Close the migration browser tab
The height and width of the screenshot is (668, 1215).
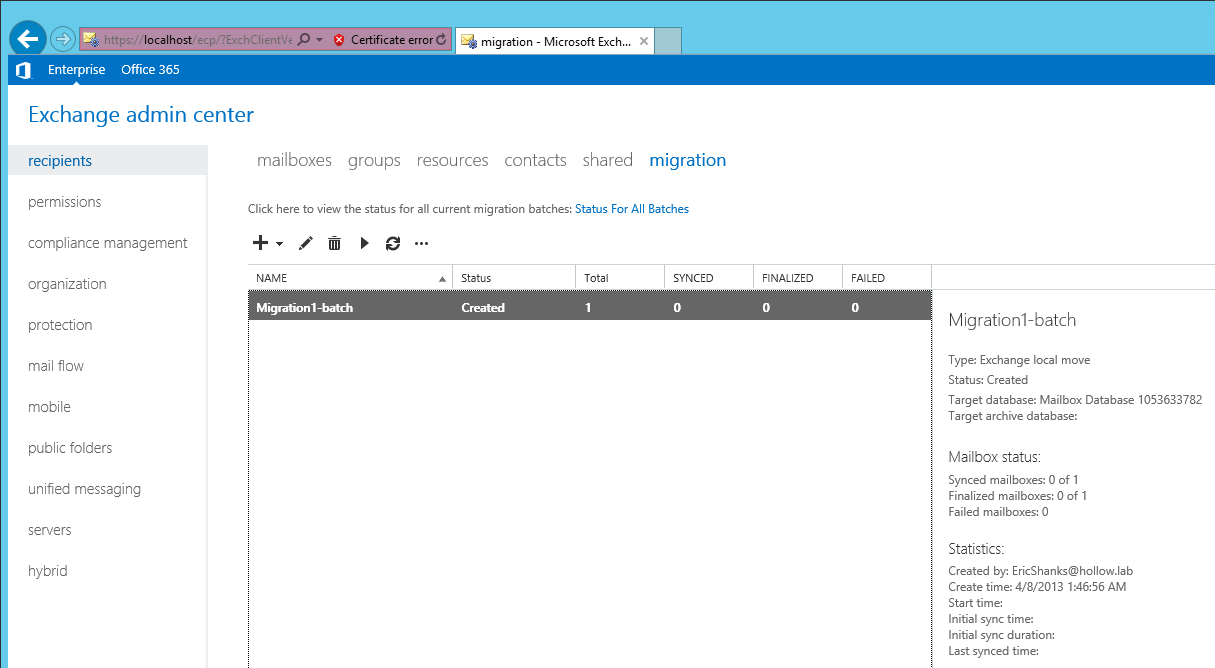(644, 41)
